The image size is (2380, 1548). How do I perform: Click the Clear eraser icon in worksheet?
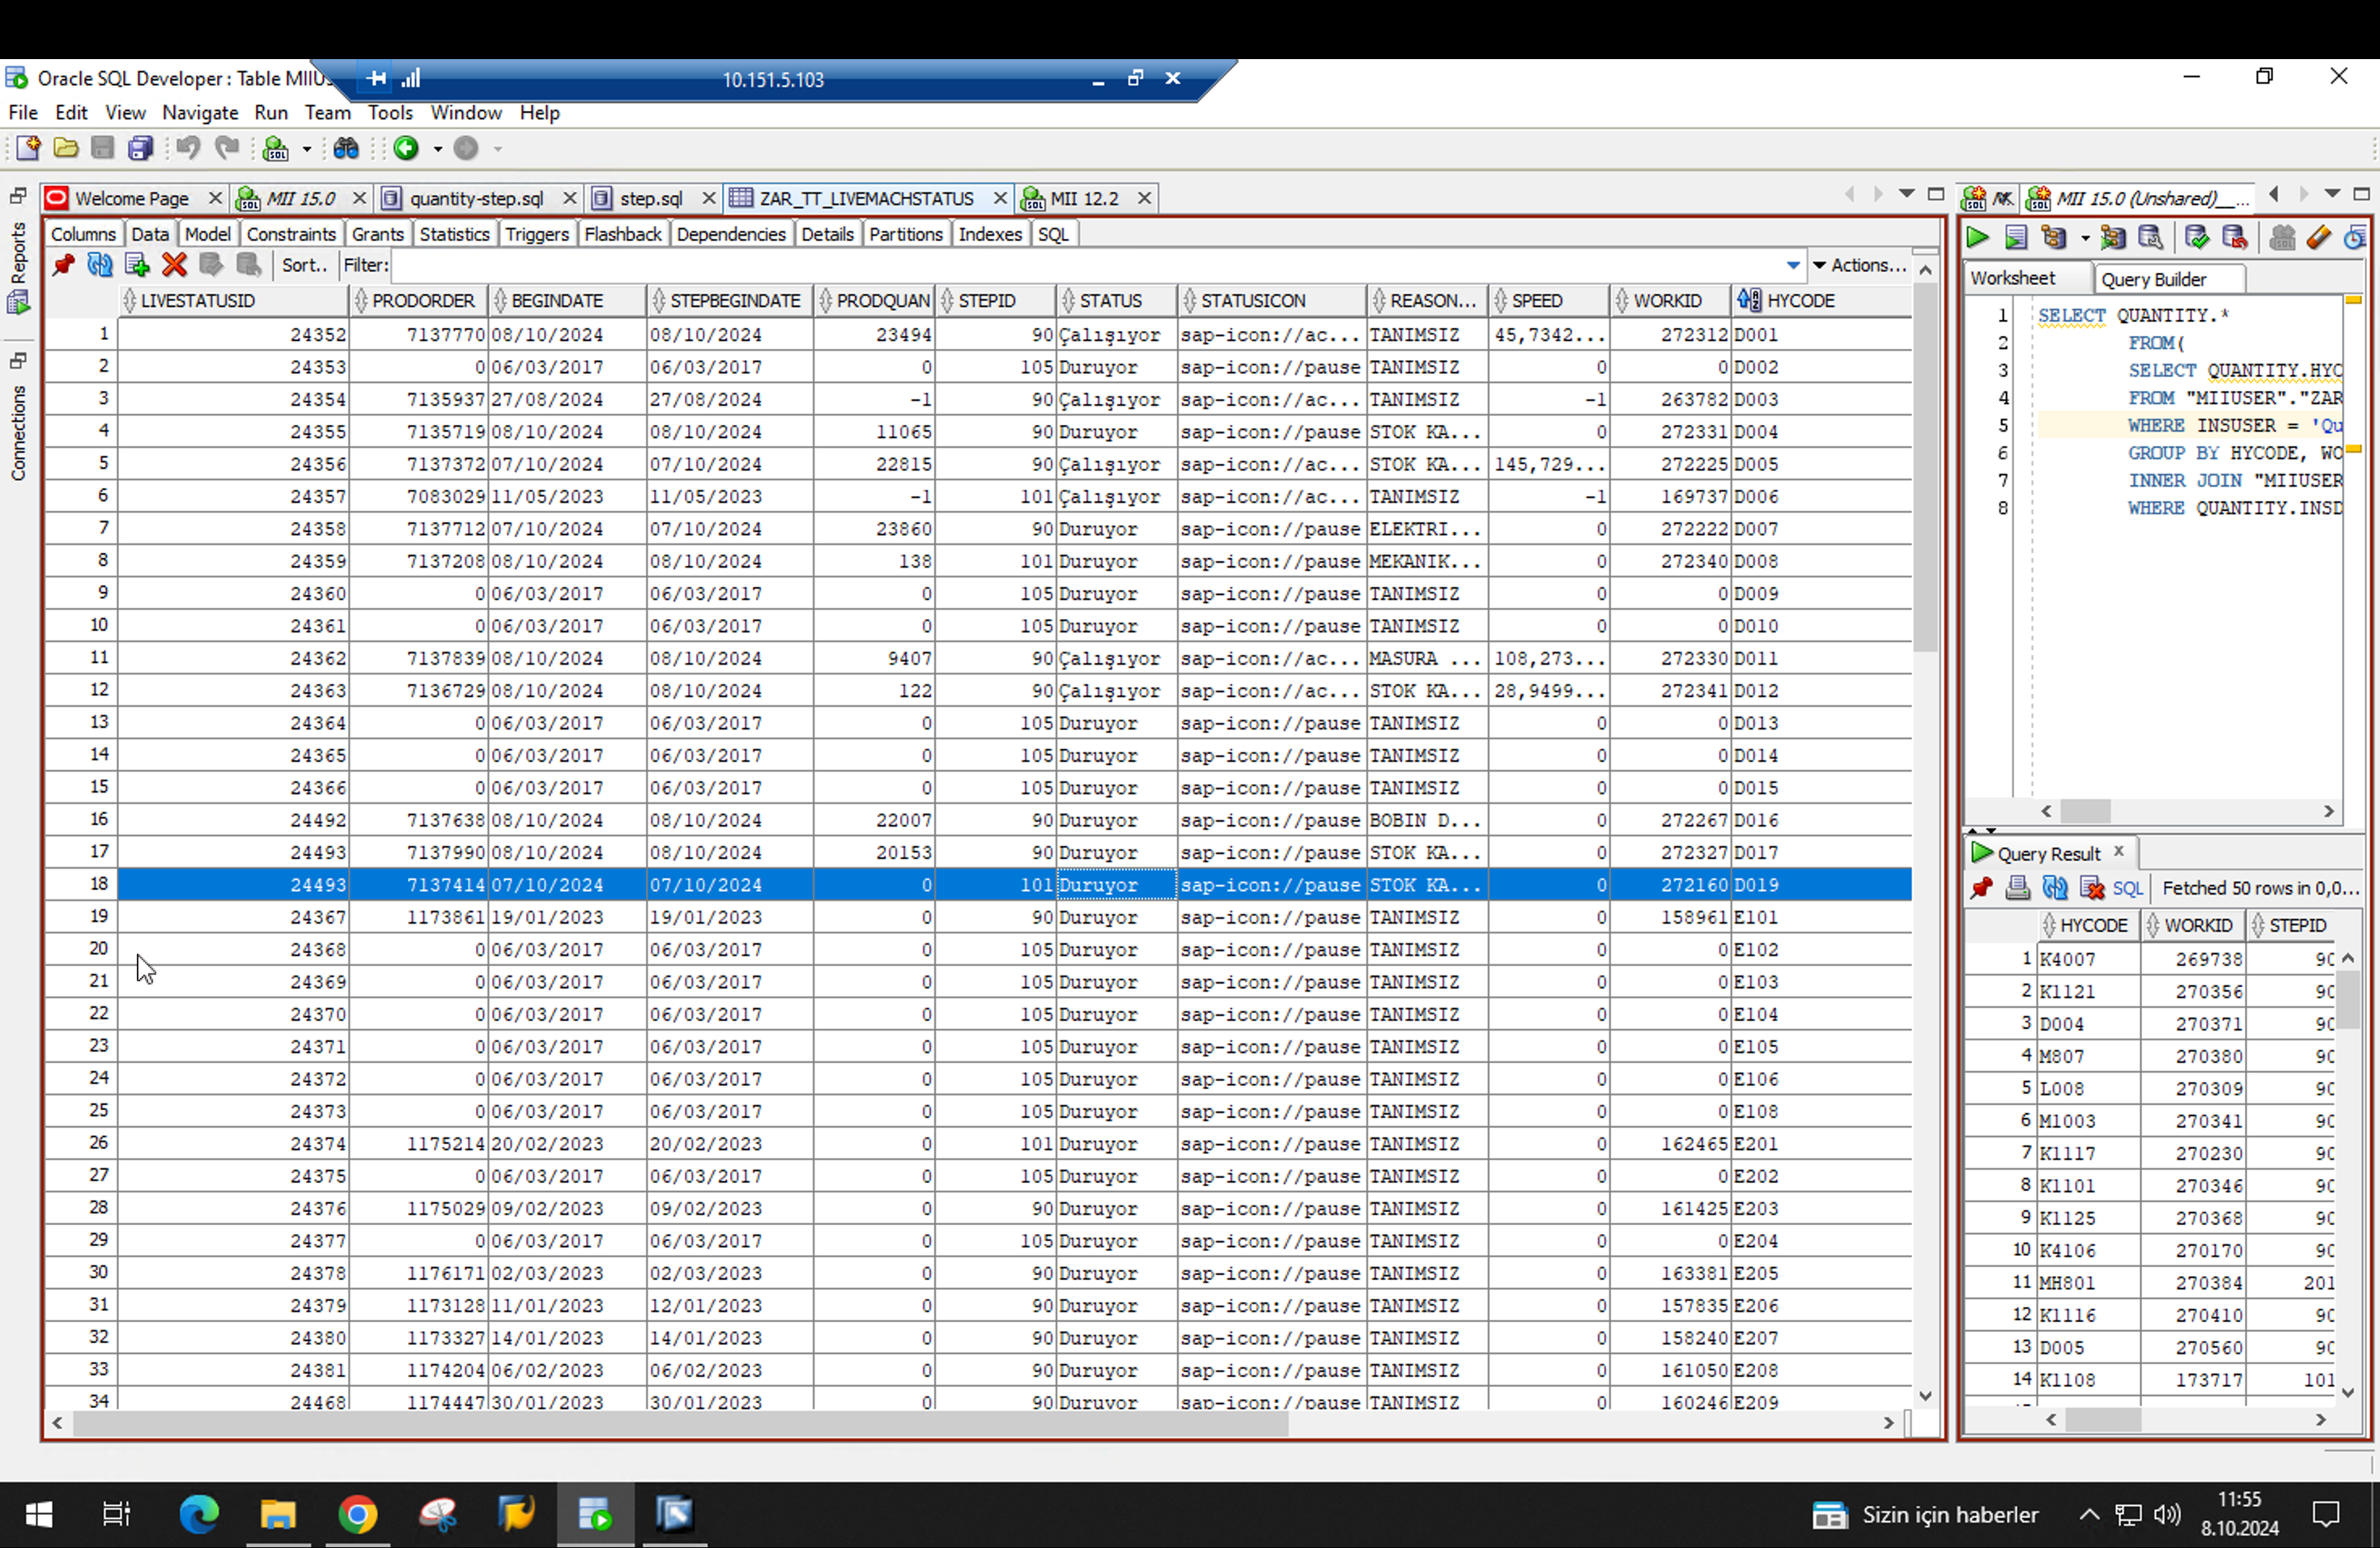(2318, 237)
